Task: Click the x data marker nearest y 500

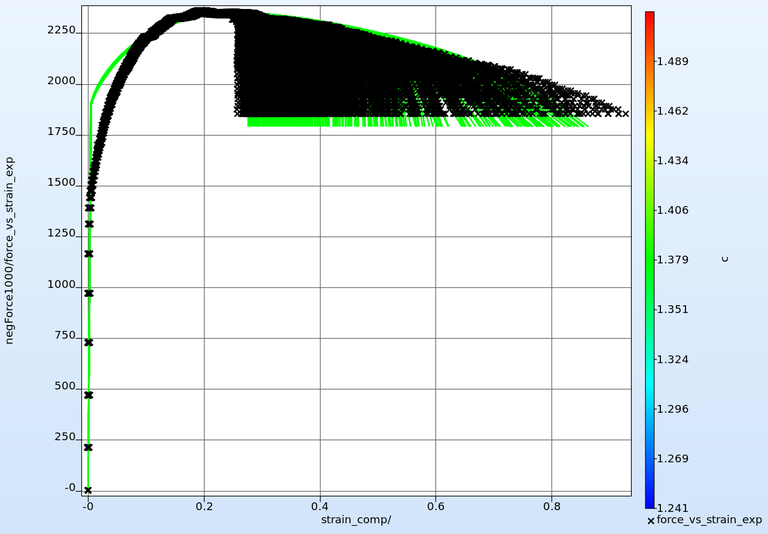Action: pyautogui.click(x=89, y=395)
